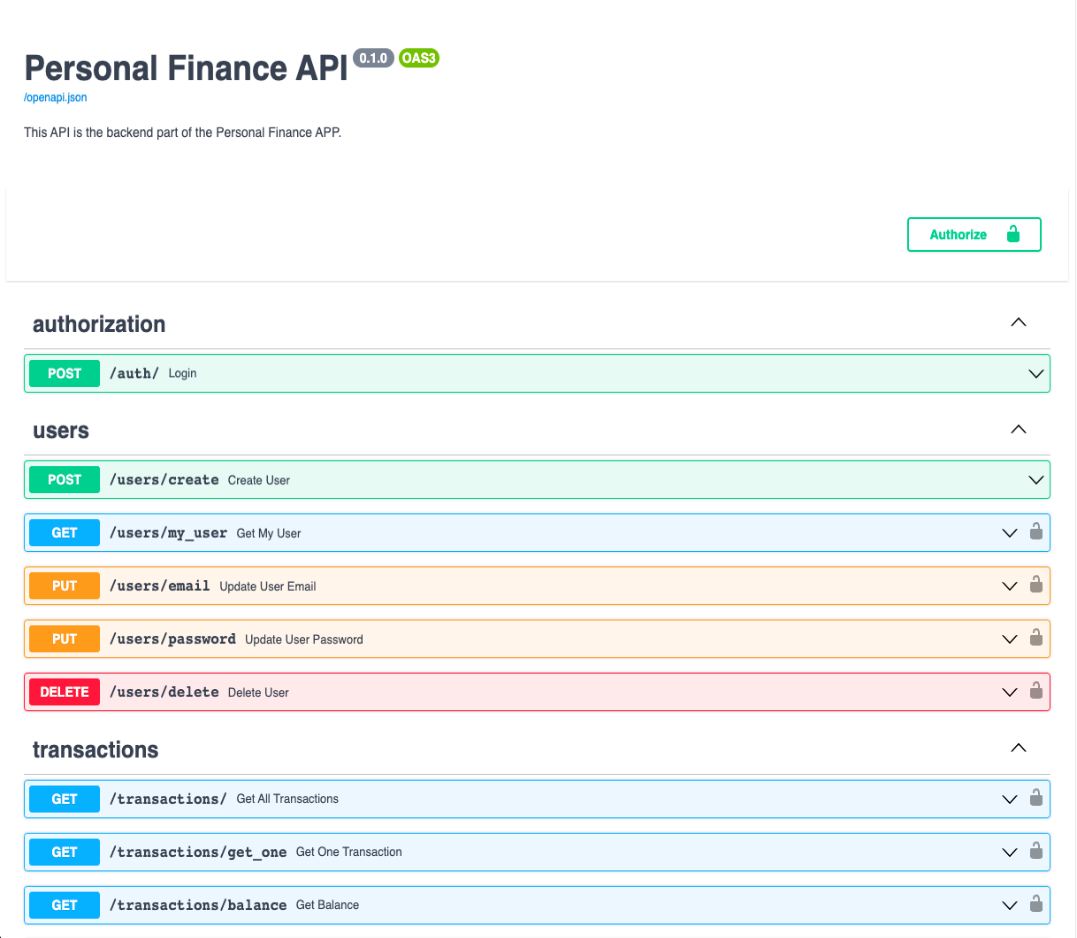1077x938 pixels.
Task: Click the lock on Update User Password
Action: (1036, 638)
